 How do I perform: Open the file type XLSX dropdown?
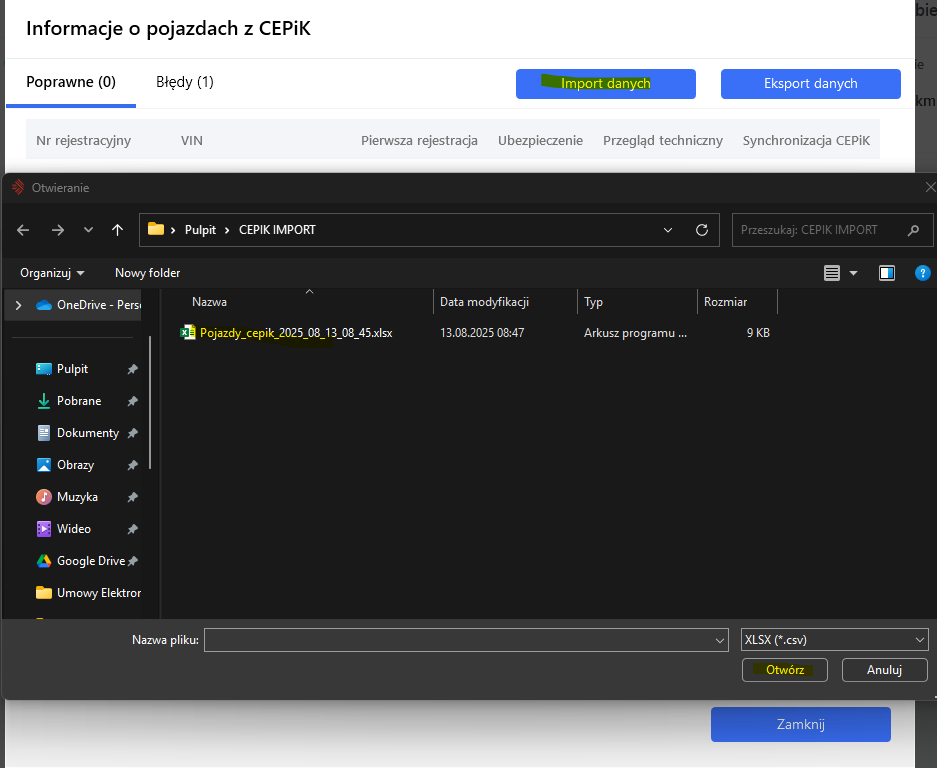(834, 640)
